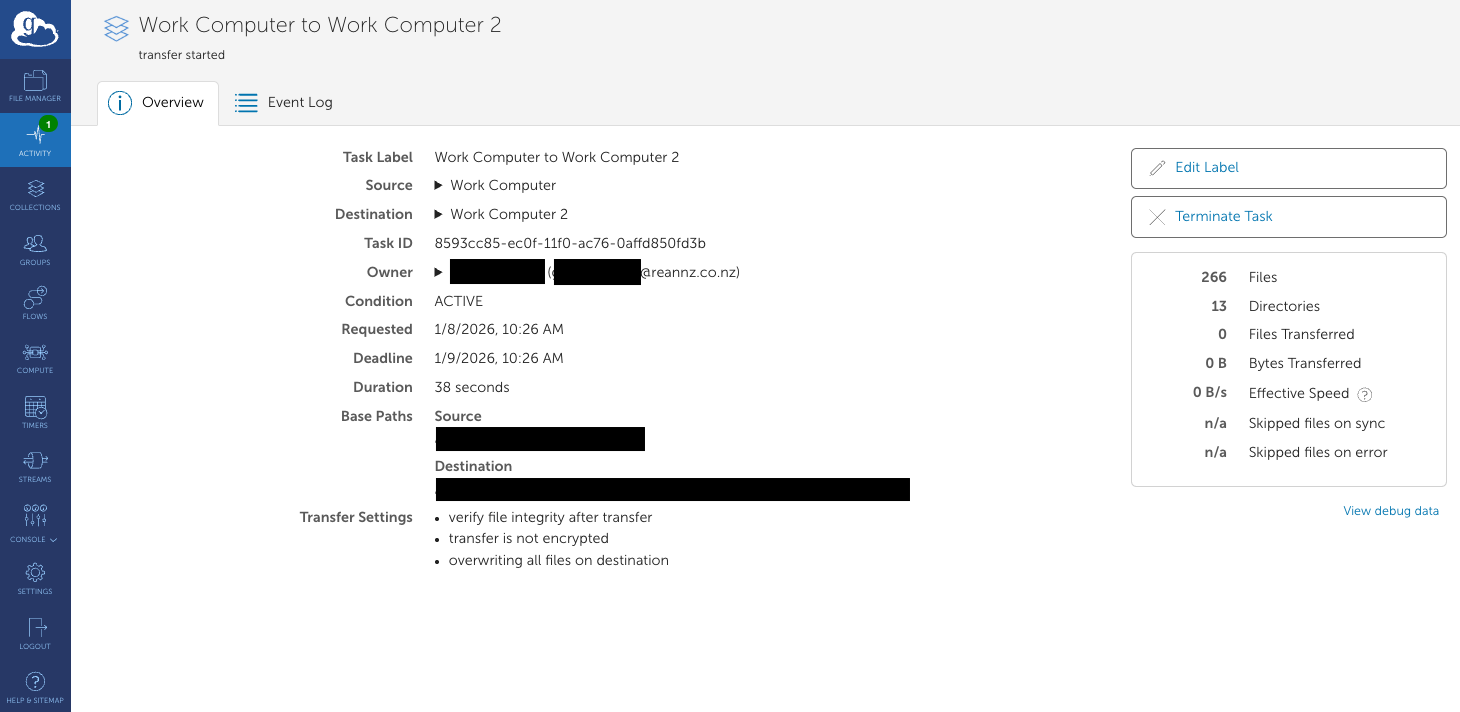
Task: Open Collections from the sidebar
Action: [35, 193]
